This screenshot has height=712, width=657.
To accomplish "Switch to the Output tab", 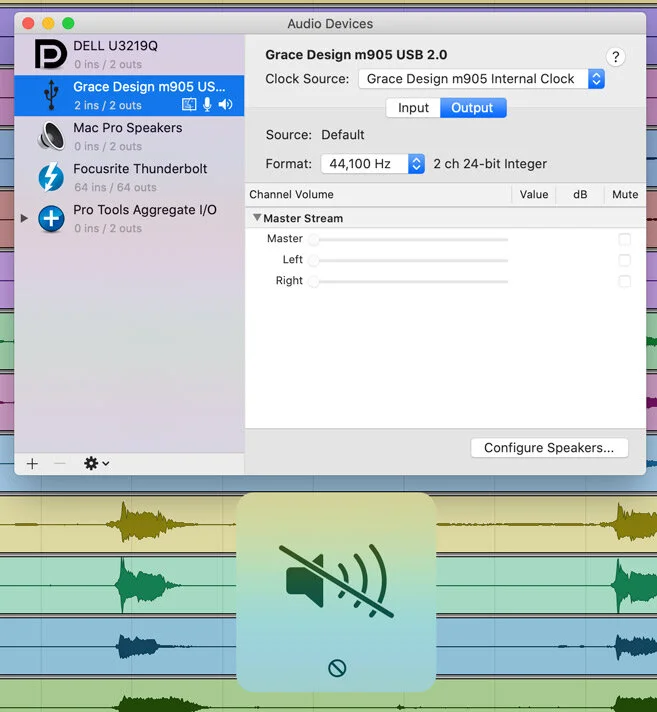I will (x=473, y=108).
